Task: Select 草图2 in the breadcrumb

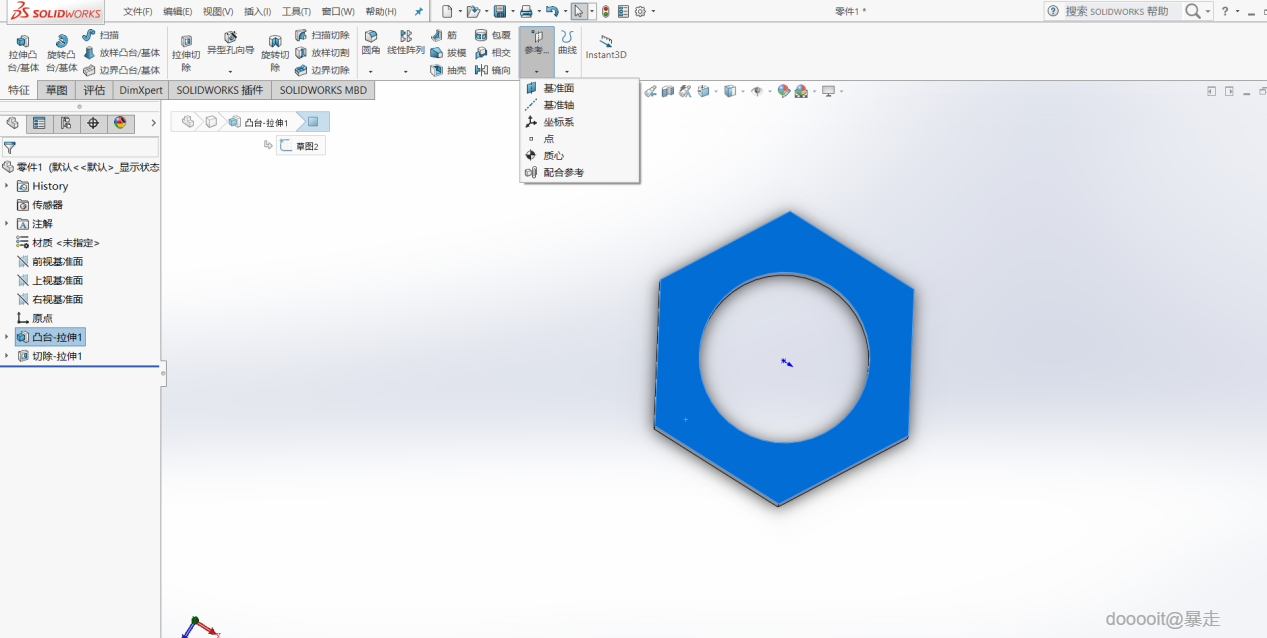Action: [300, 146]
